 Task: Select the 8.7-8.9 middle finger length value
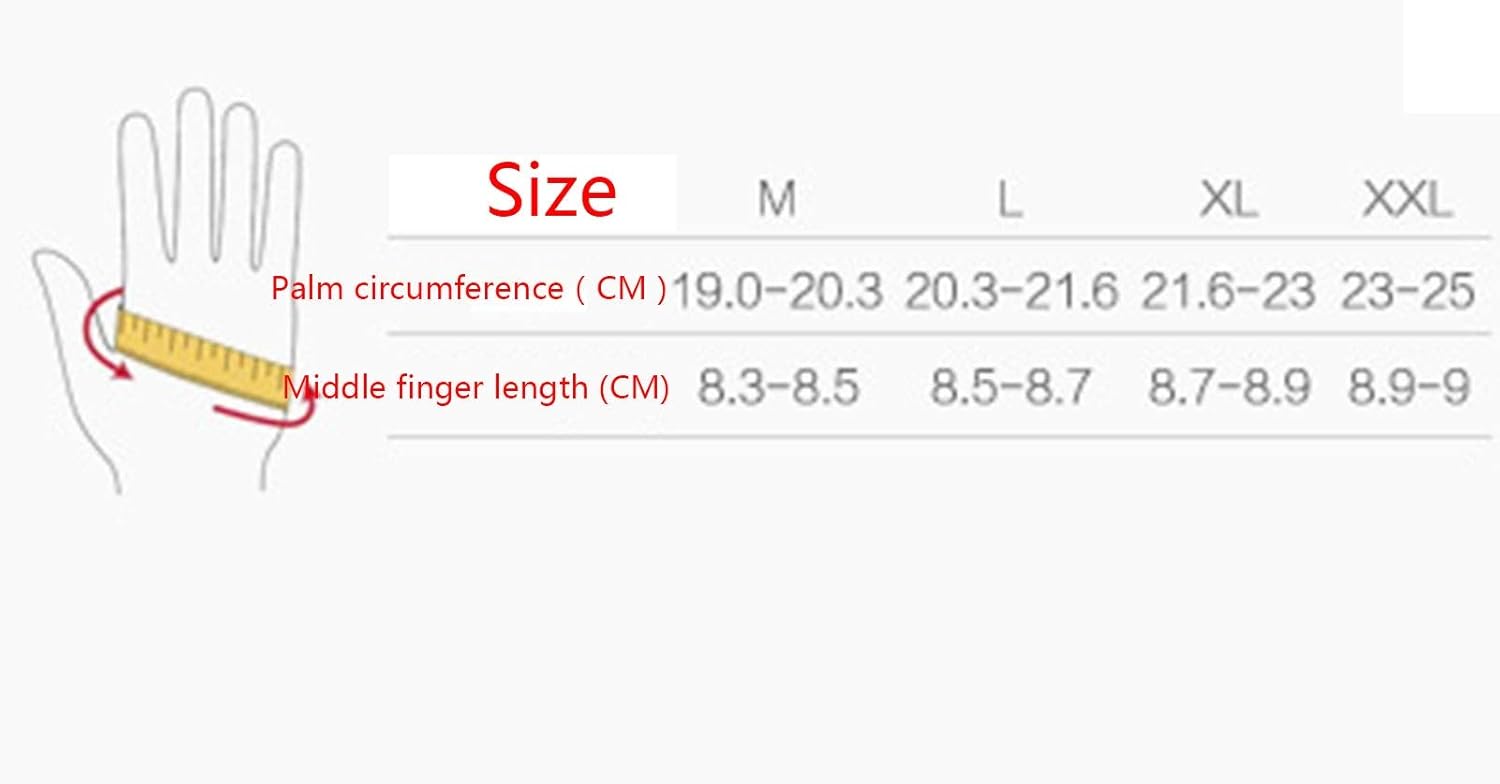point(1228,387)
